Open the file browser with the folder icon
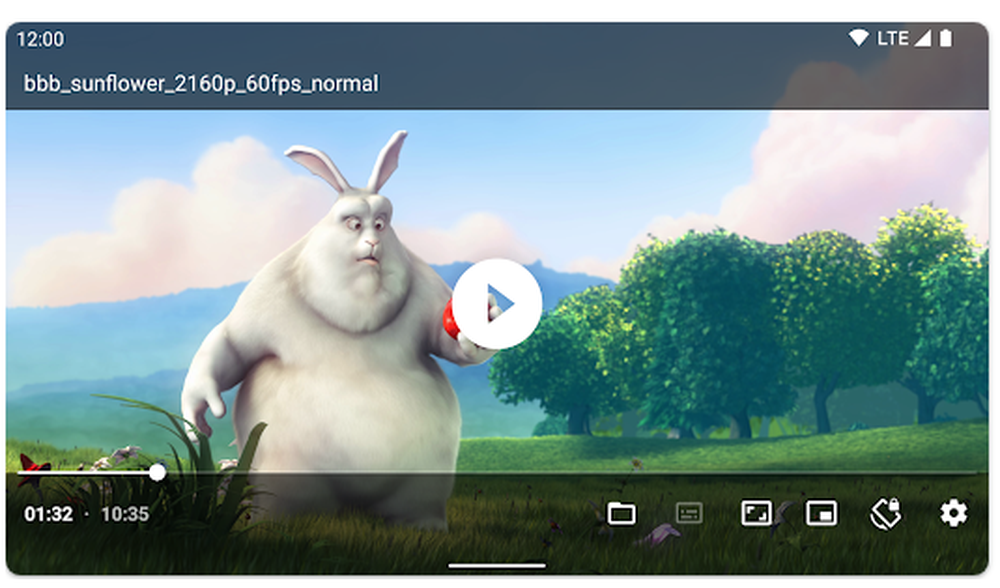This screenshot has width=1000, height=588. (x=622, y=512)
